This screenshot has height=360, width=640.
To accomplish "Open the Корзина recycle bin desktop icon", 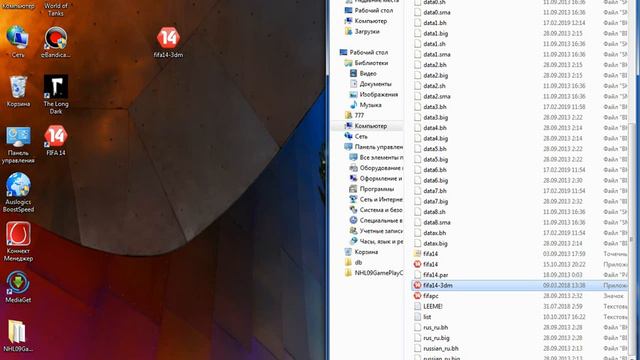I will (18, 91).
